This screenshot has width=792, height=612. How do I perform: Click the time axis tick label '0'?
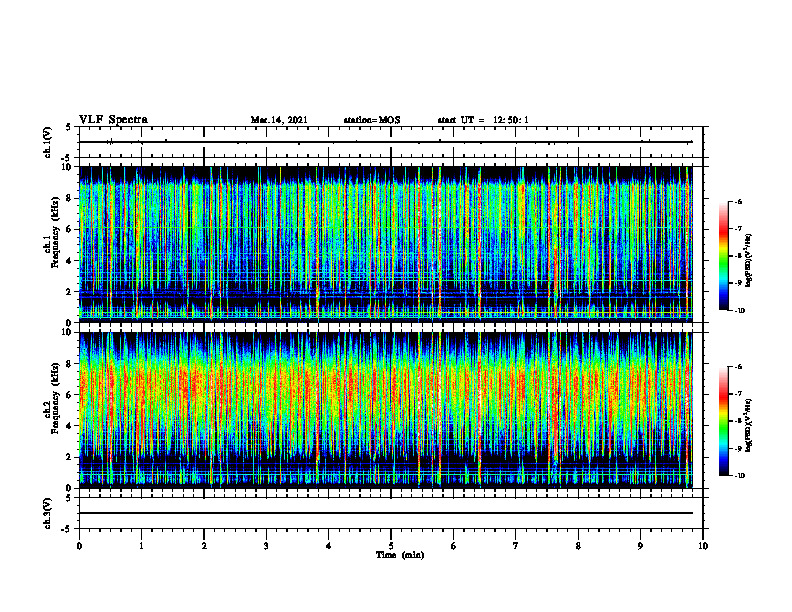79,546
